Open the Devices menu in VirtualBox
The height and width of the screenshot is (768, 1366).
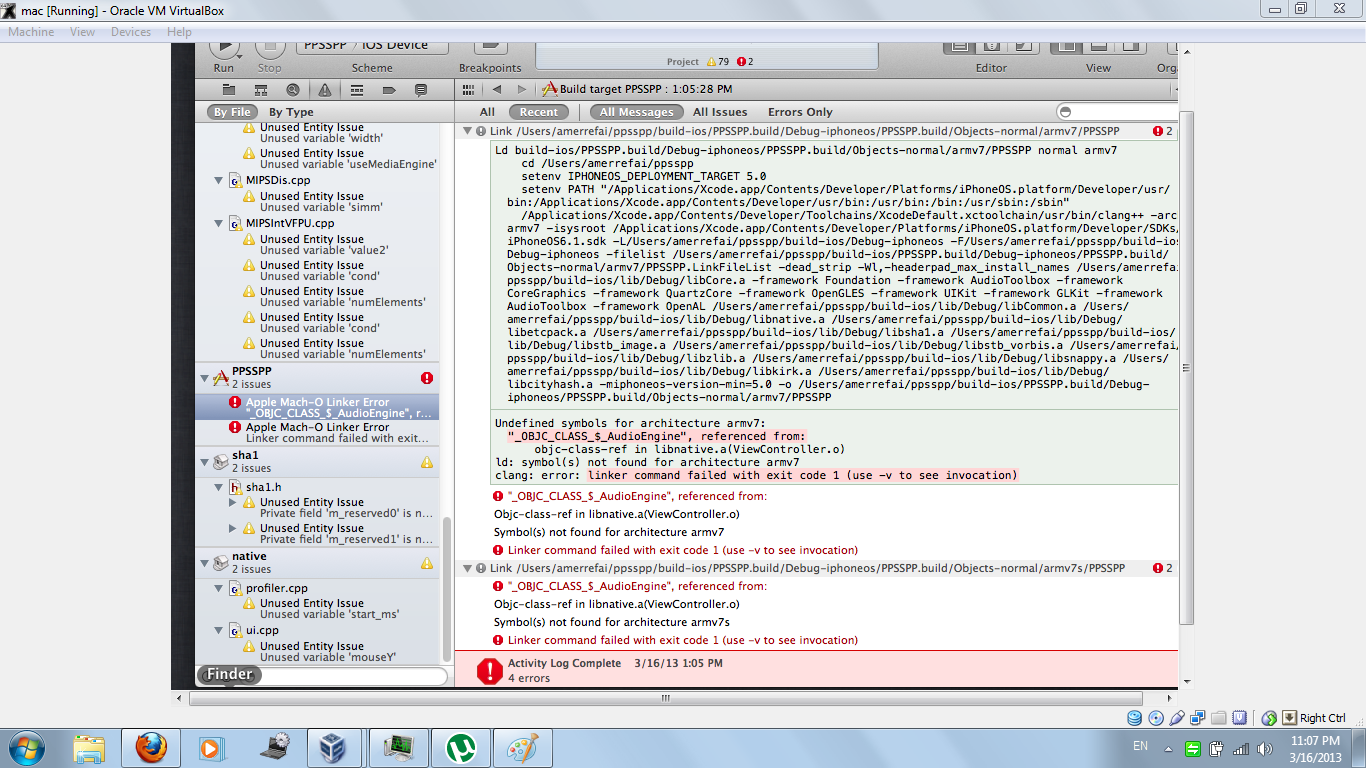click(x=131, y=32)
